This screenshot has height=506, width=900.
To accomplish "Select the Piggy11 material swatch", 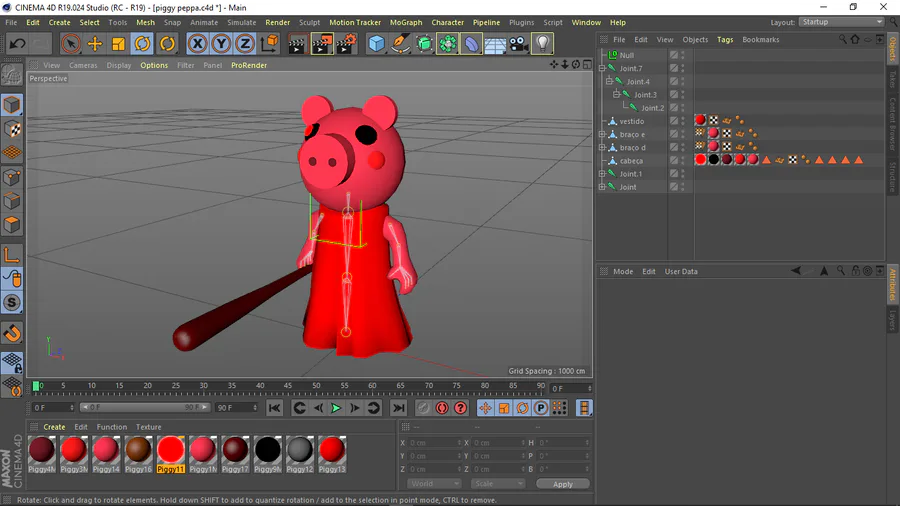I will click(x=170, y=454).
